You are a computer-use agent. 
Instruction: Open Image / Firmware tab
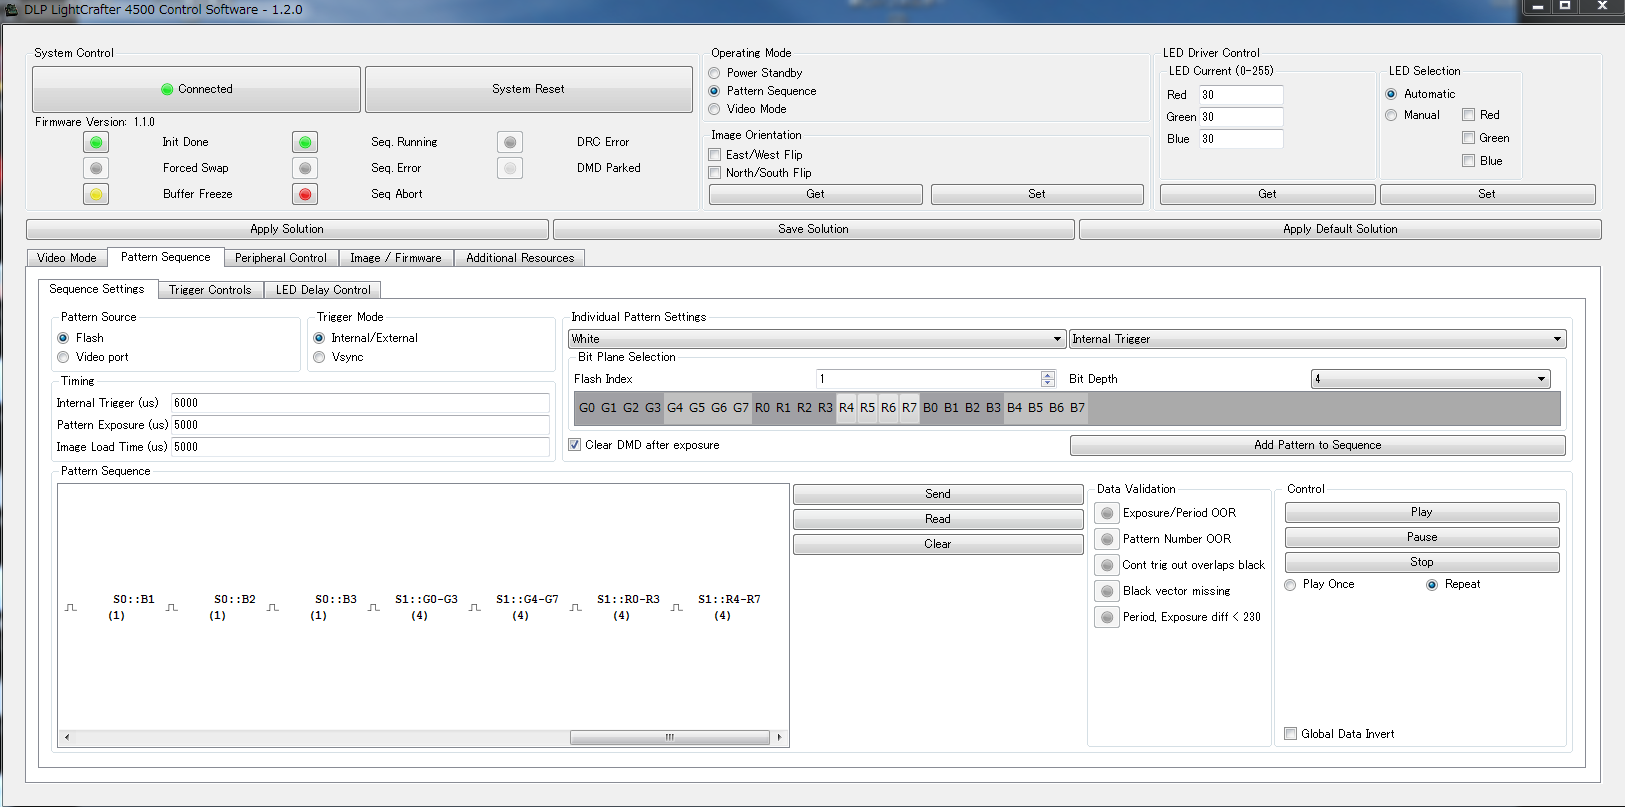396,258
